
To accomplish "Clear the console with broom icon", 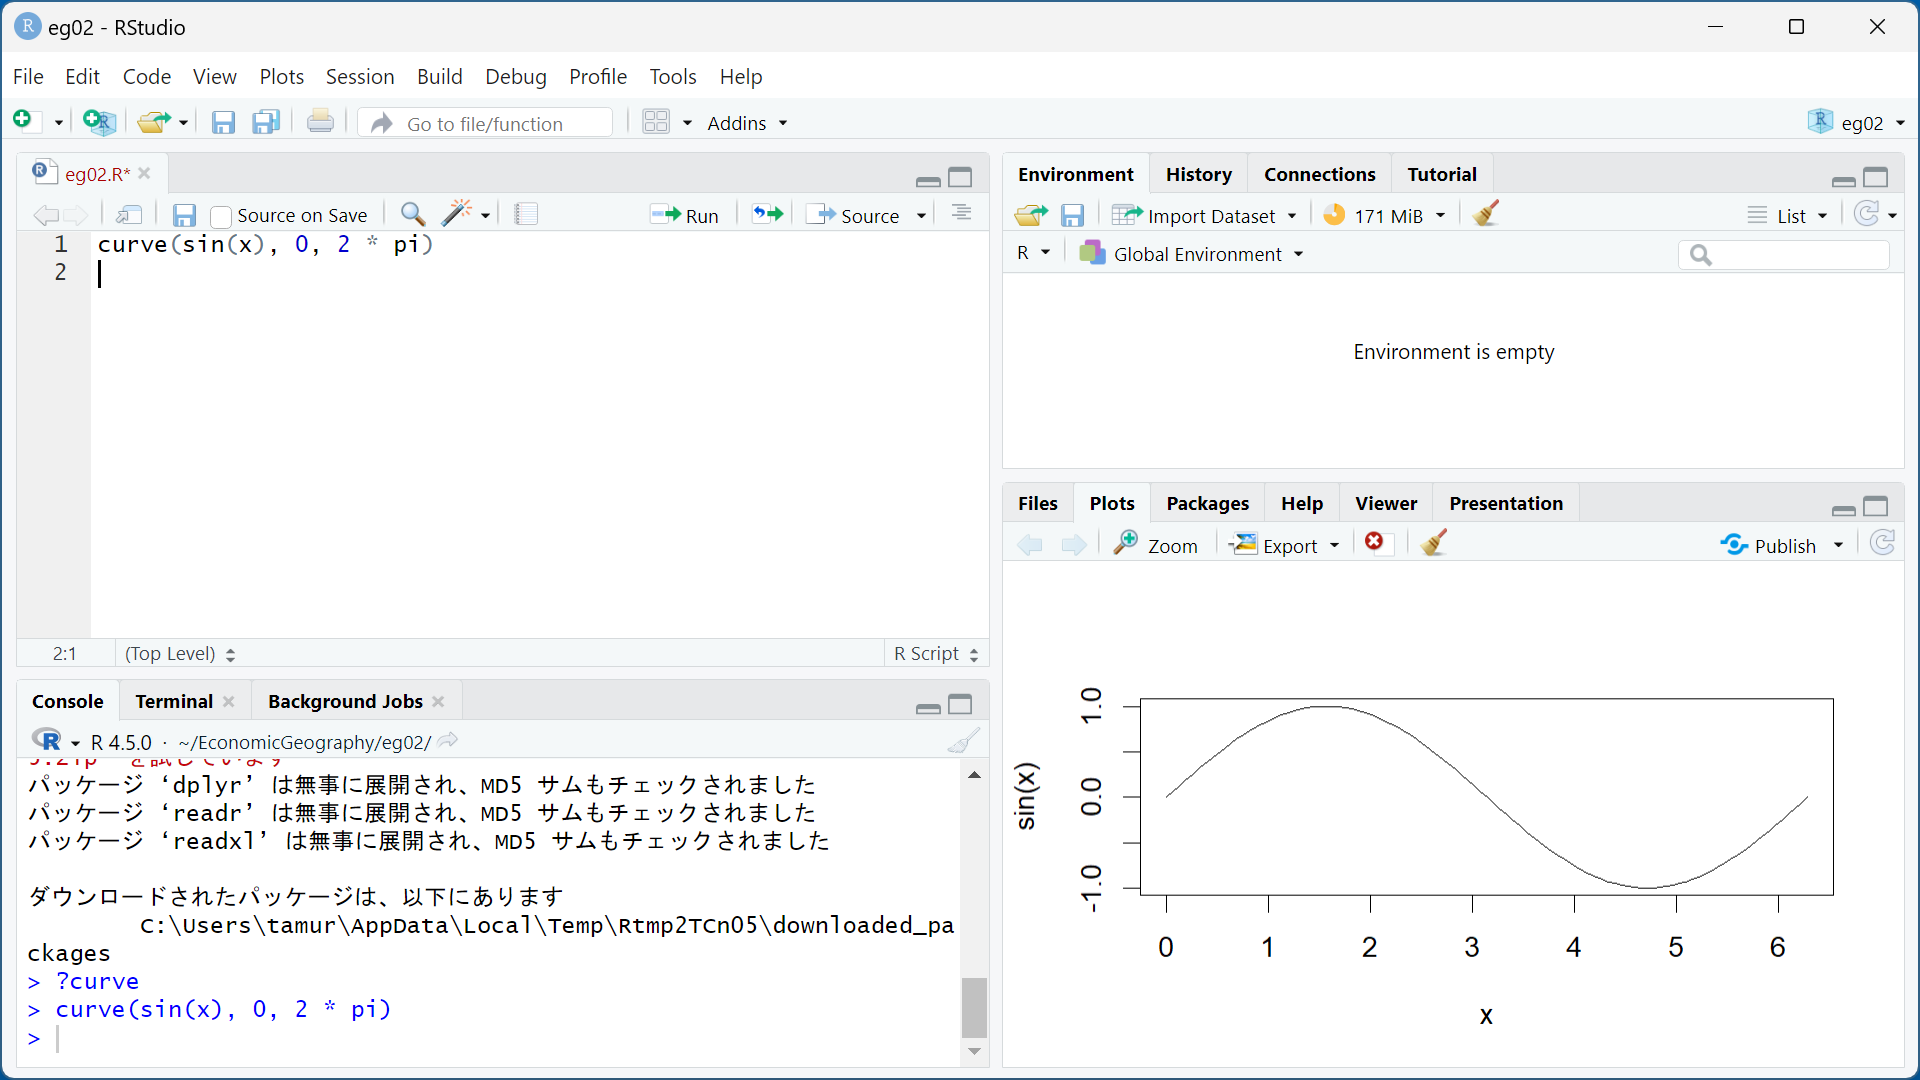I will (963, 741).
